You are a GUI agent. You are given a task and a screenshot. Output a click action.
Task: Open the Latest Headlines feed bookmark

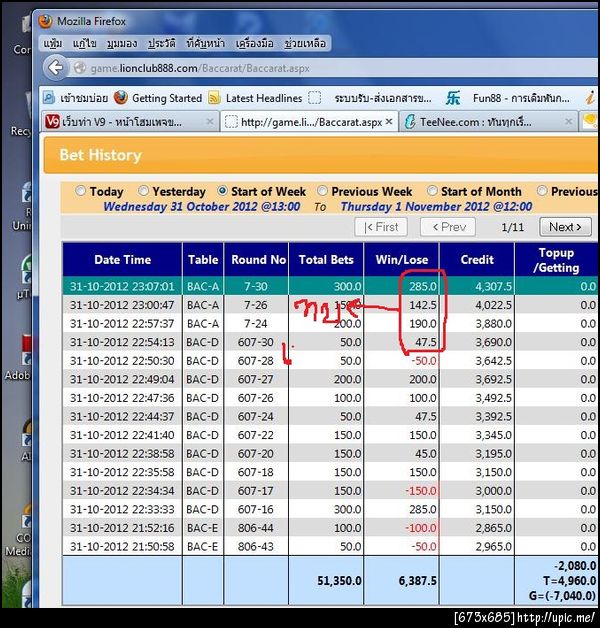point(255,98)
